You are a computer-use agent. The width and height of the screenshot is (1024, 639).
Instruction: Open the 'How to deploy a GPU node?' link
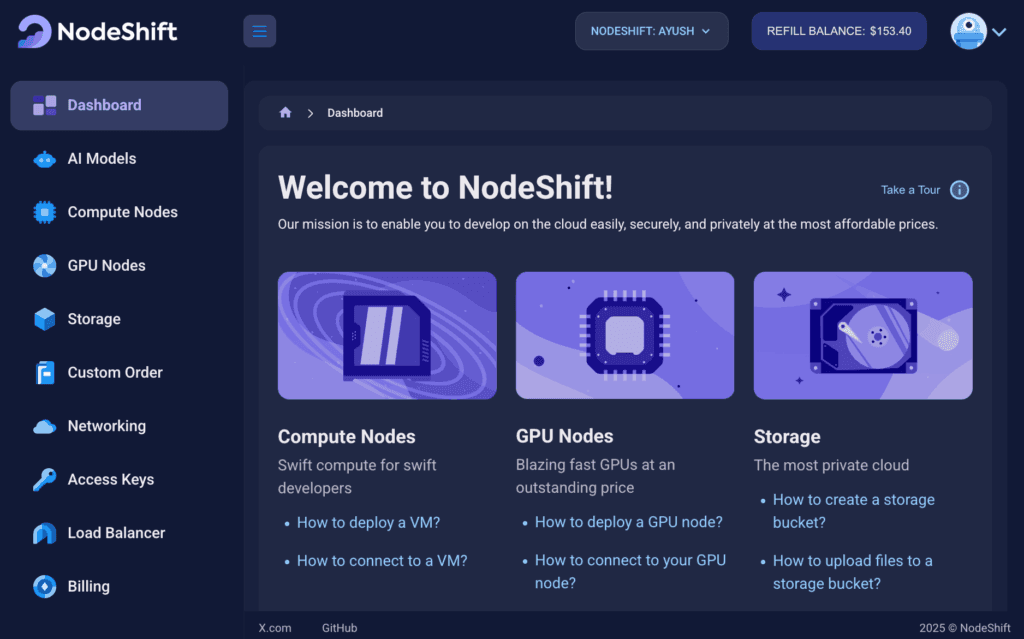628,522
